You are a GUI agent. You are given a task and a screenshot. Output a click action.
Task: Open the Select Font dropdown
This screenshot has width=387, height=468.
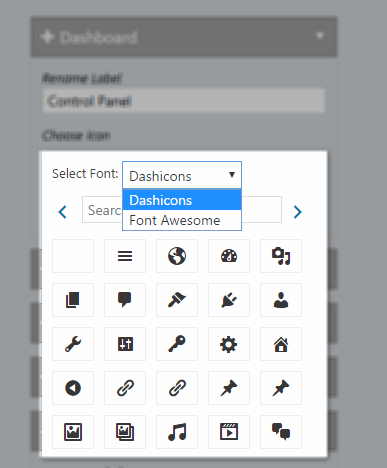182,175
